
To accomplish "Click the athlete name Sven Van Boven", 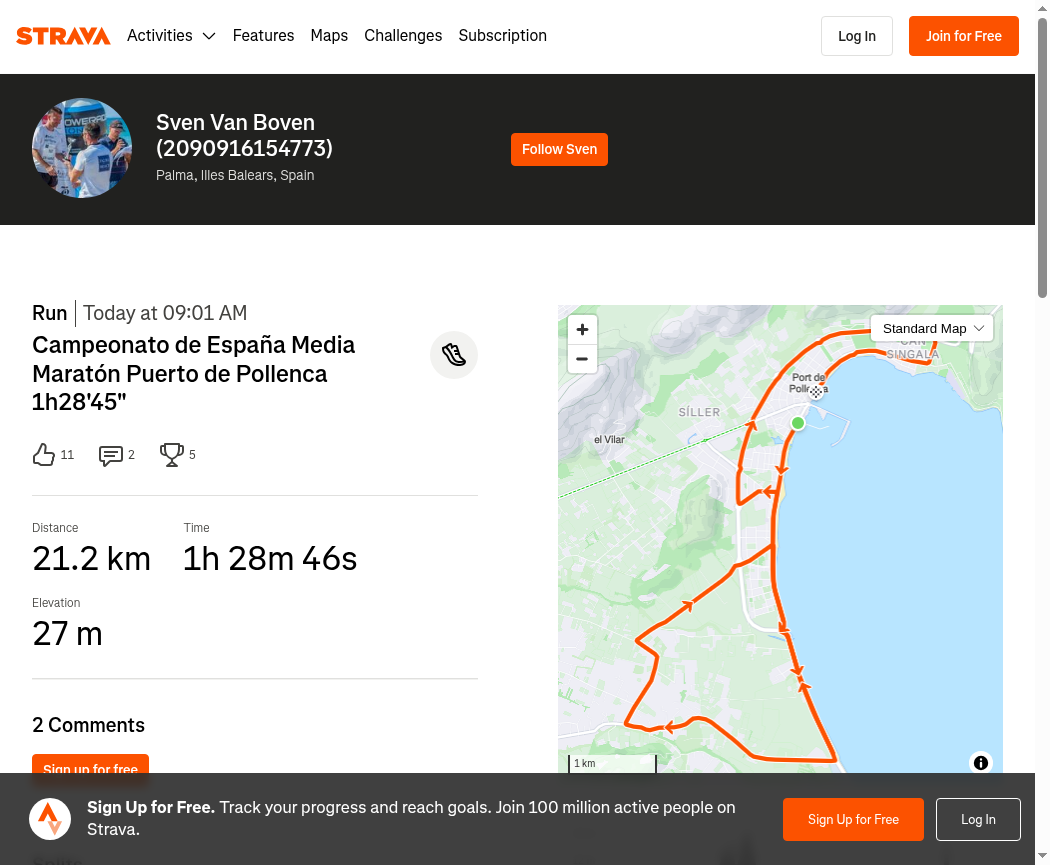I will 244,135.
